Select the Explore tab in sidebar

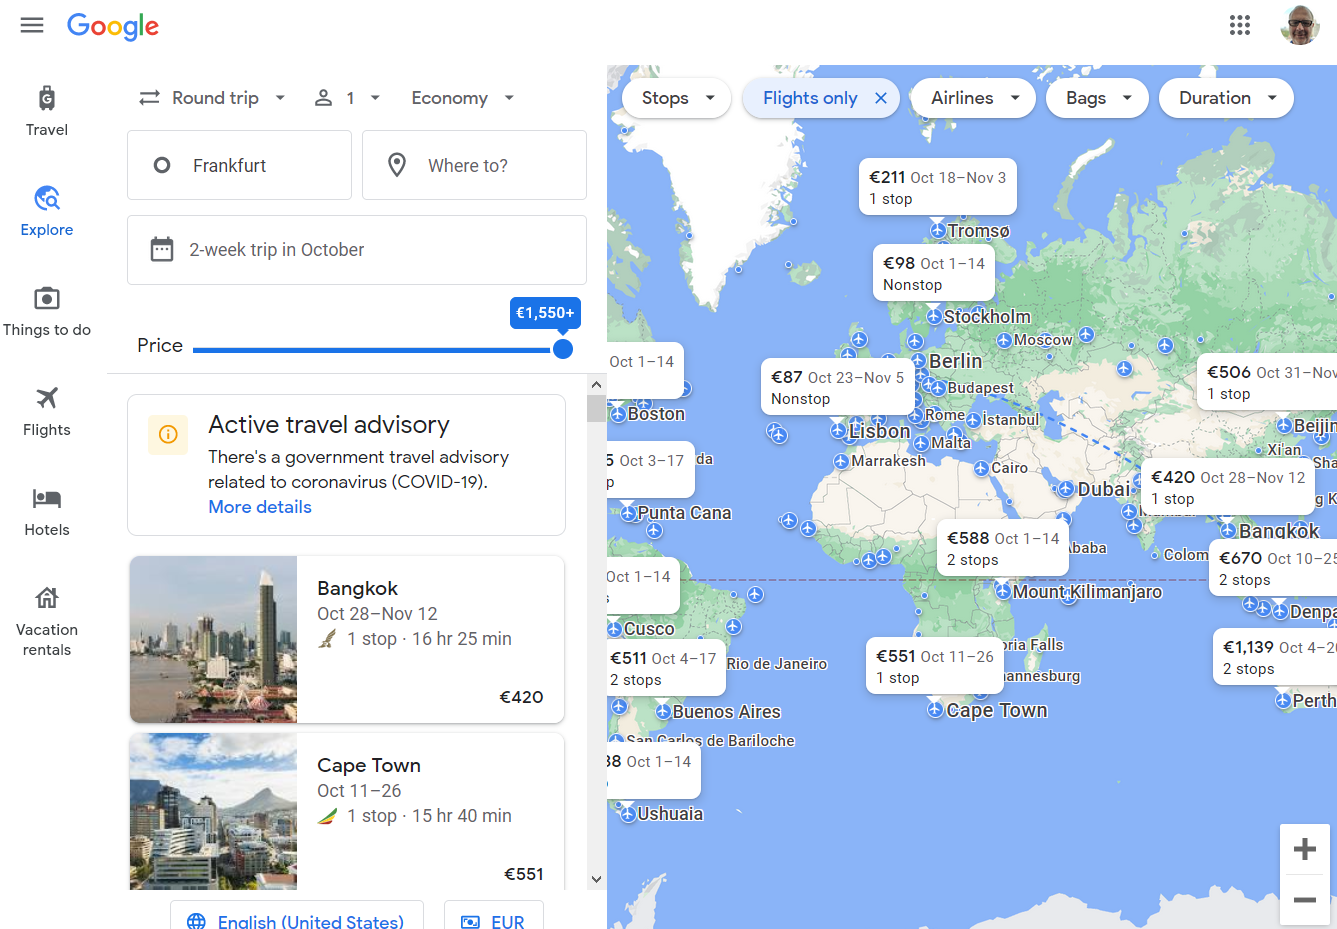[x=47, y=211]
